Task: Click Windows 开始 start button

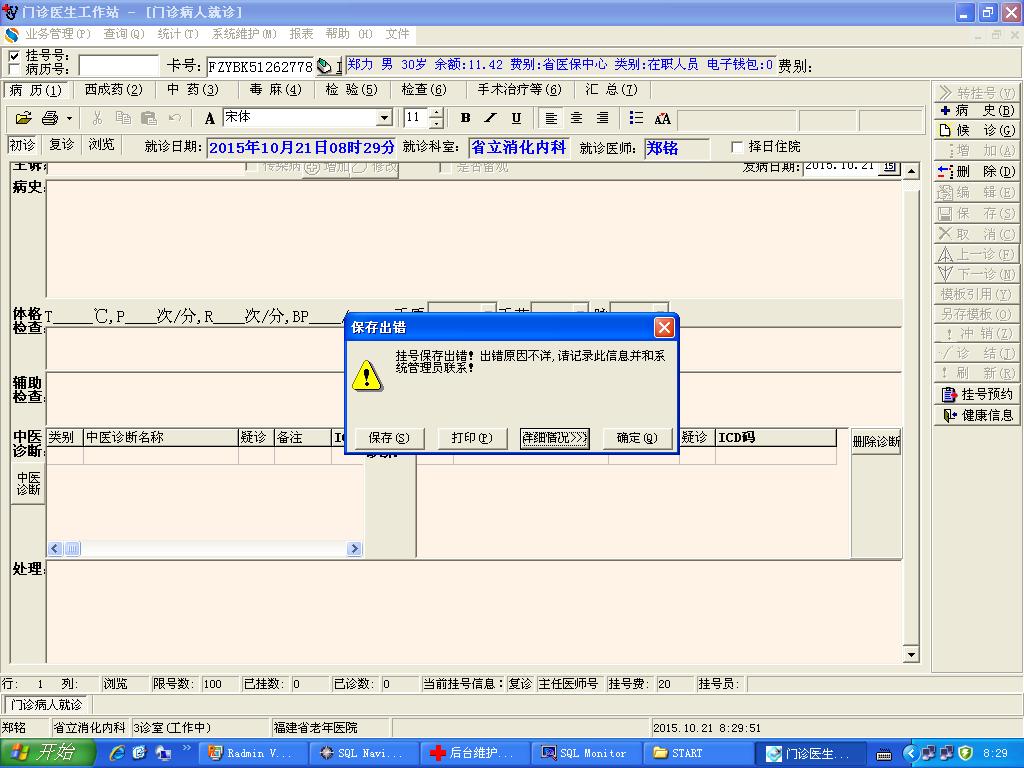Action: click(48, 753)
